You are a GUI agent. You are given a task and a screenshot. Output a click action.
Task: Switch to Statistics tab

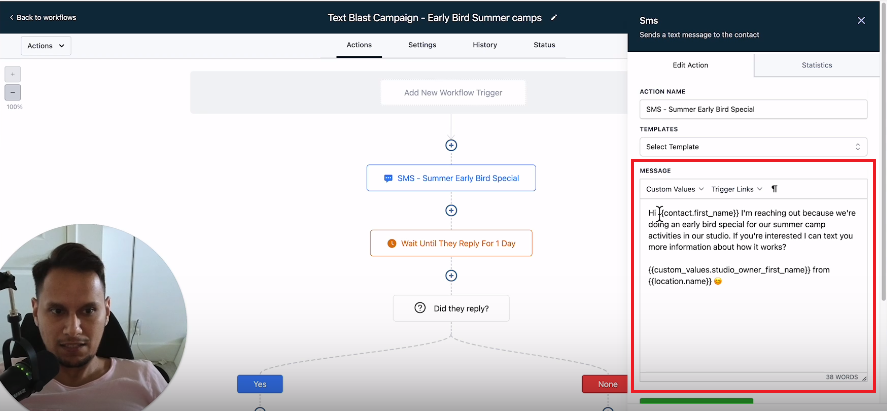click(x=816, y=65)
